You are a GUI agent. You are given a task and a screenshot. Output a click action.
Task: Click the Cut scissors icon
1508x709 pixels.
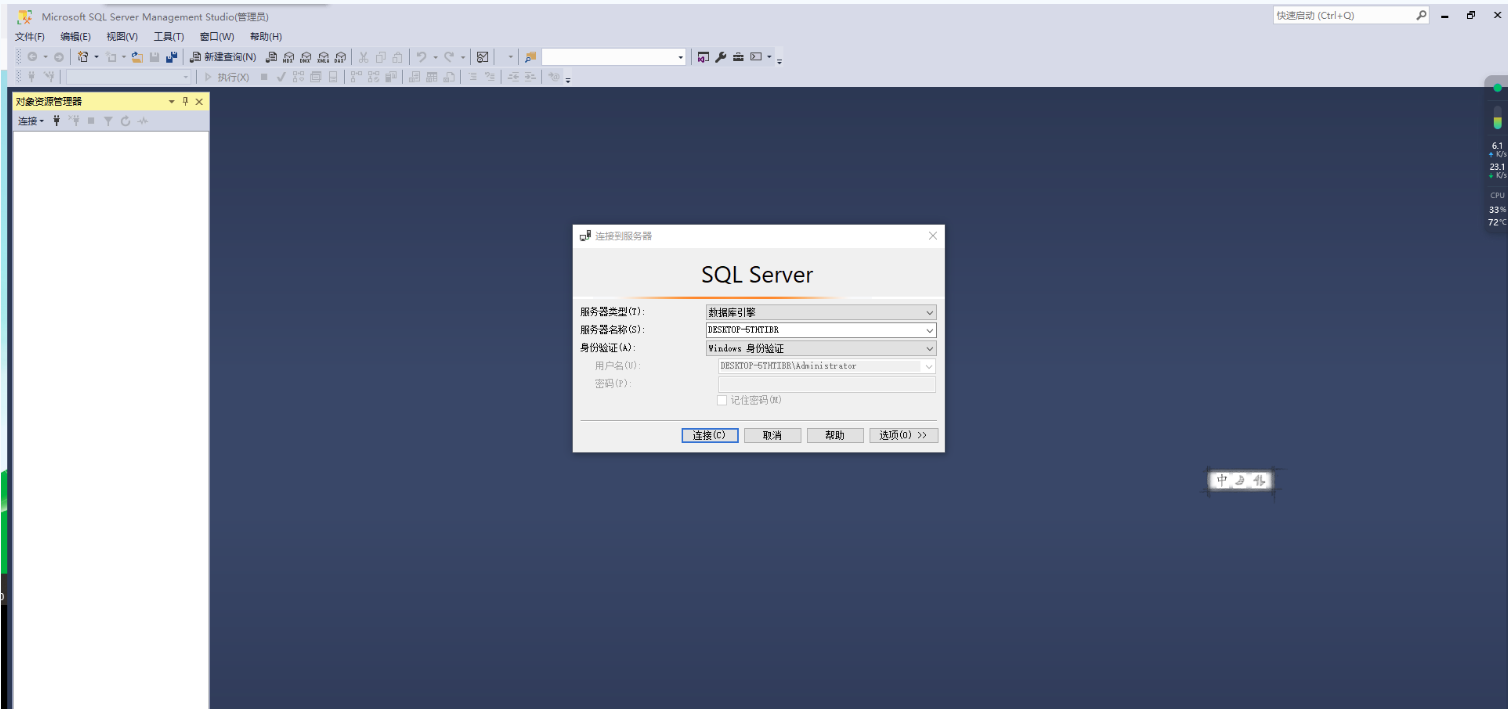pos(364,57)
